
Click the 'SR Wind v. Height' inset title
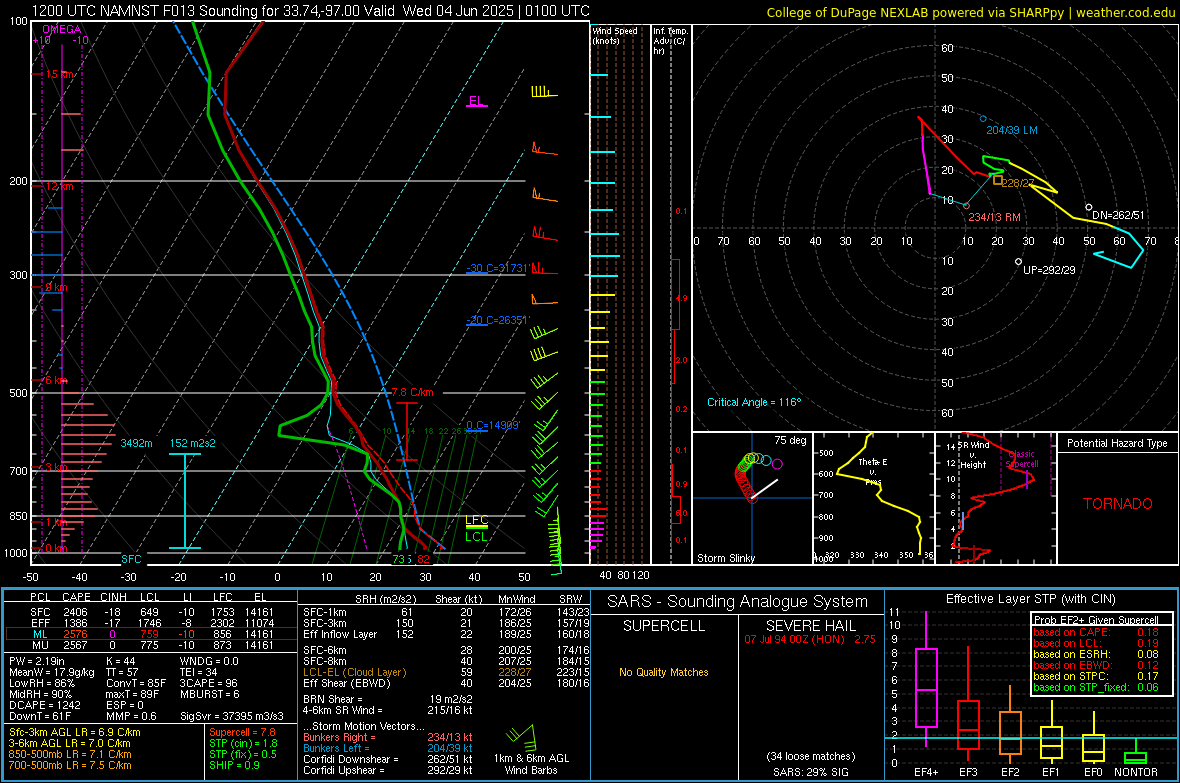click(x=973, y=455)
